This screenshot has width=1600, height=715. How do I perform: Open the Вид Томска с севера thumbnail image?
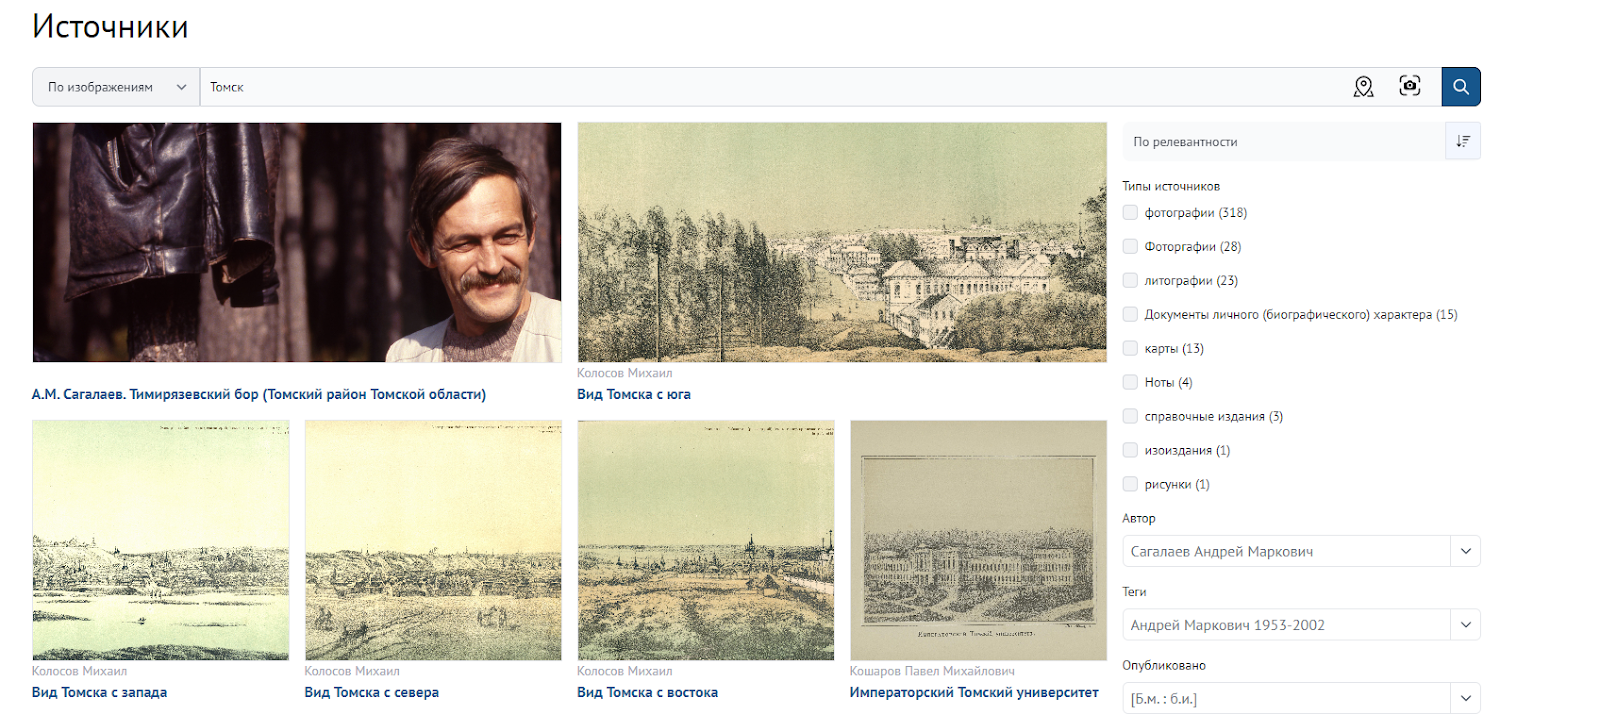(433, 540)
